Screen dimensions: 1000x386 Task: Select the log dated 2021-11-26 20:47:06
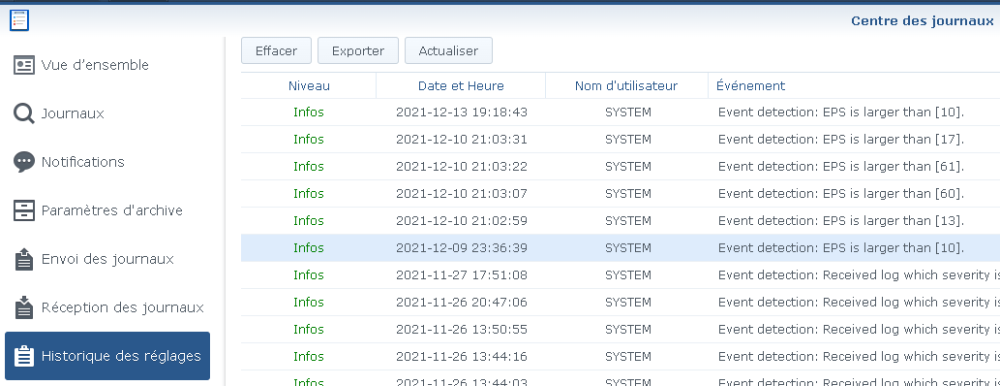[621, 302]
